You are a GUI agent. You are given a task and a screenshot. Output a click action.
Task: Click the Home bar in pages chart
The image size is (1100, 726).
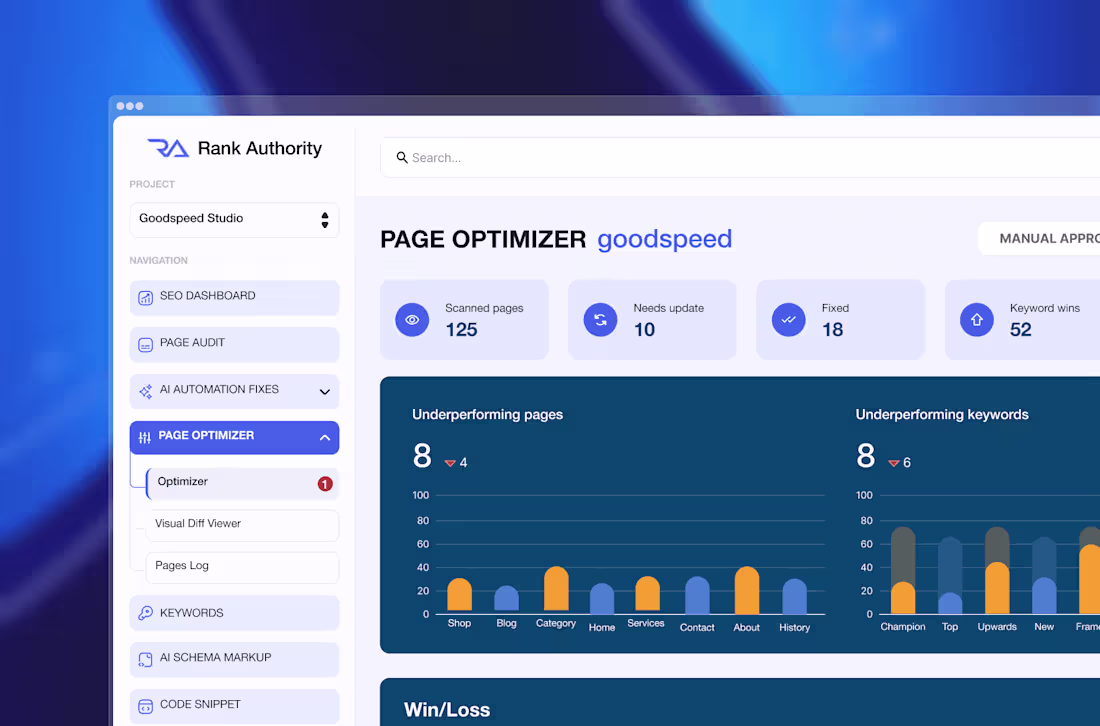tap(602, 598)
